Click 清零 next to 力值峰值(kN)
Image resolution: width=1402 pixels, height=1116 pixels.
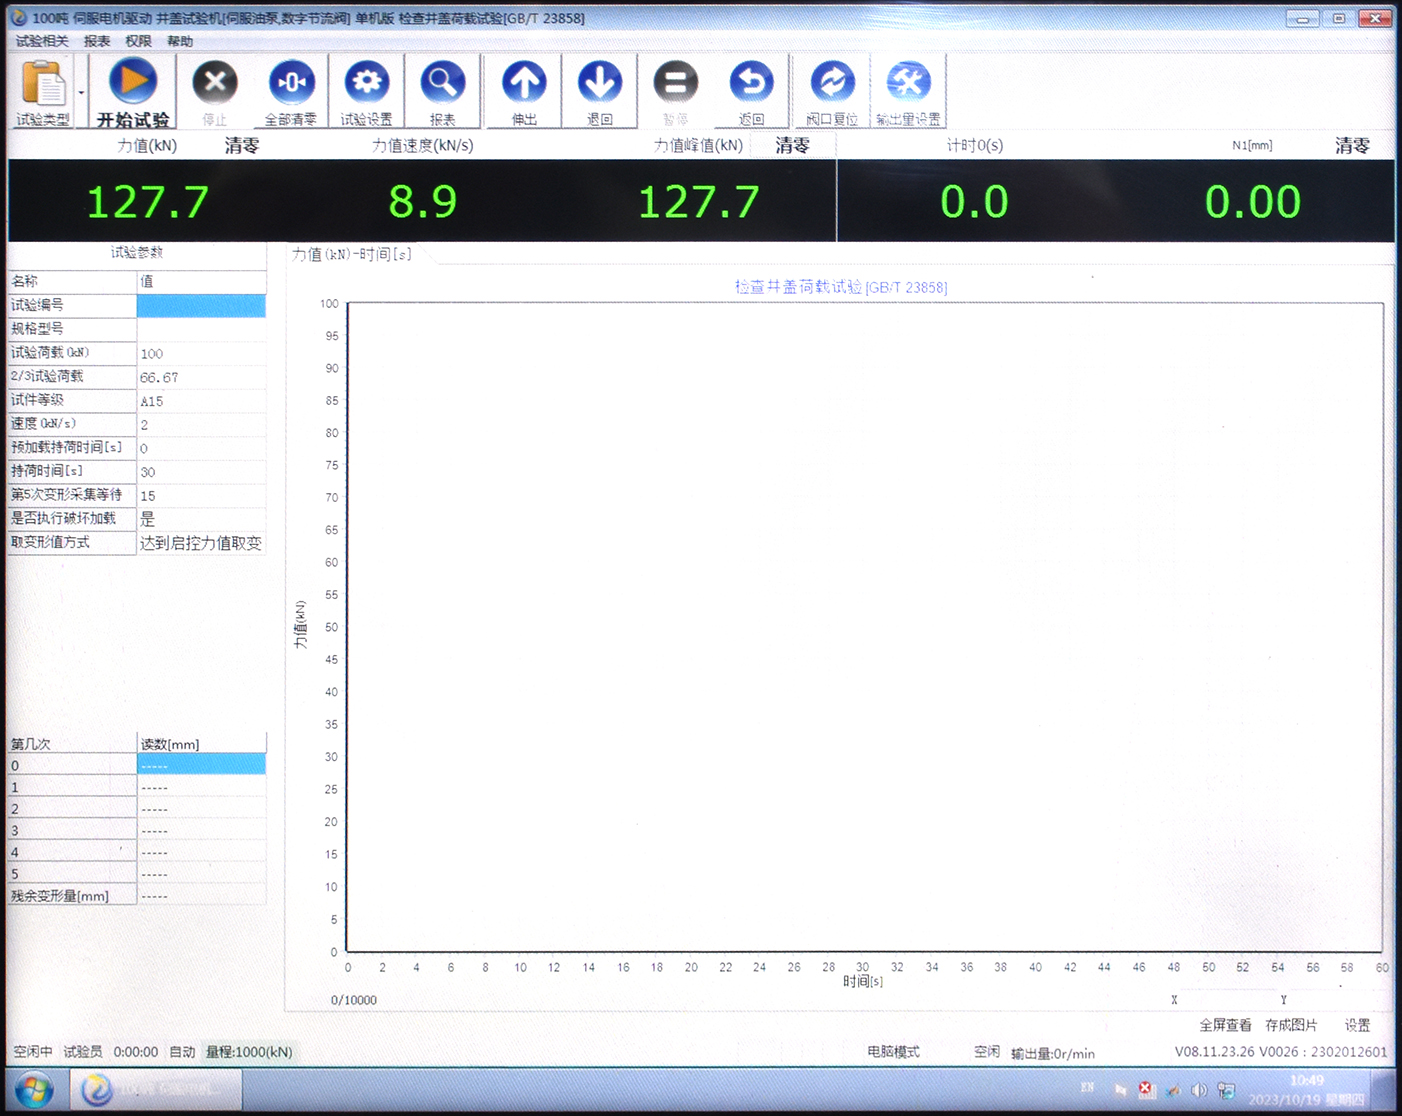coord(792,146)
